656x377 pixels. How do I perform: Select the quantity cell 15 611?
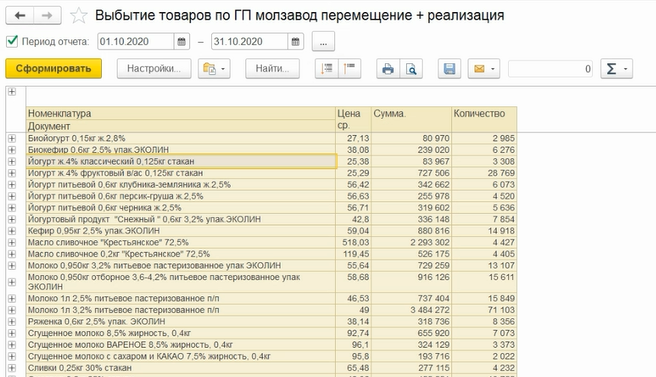pyautogui.click(x=484, y=282)
